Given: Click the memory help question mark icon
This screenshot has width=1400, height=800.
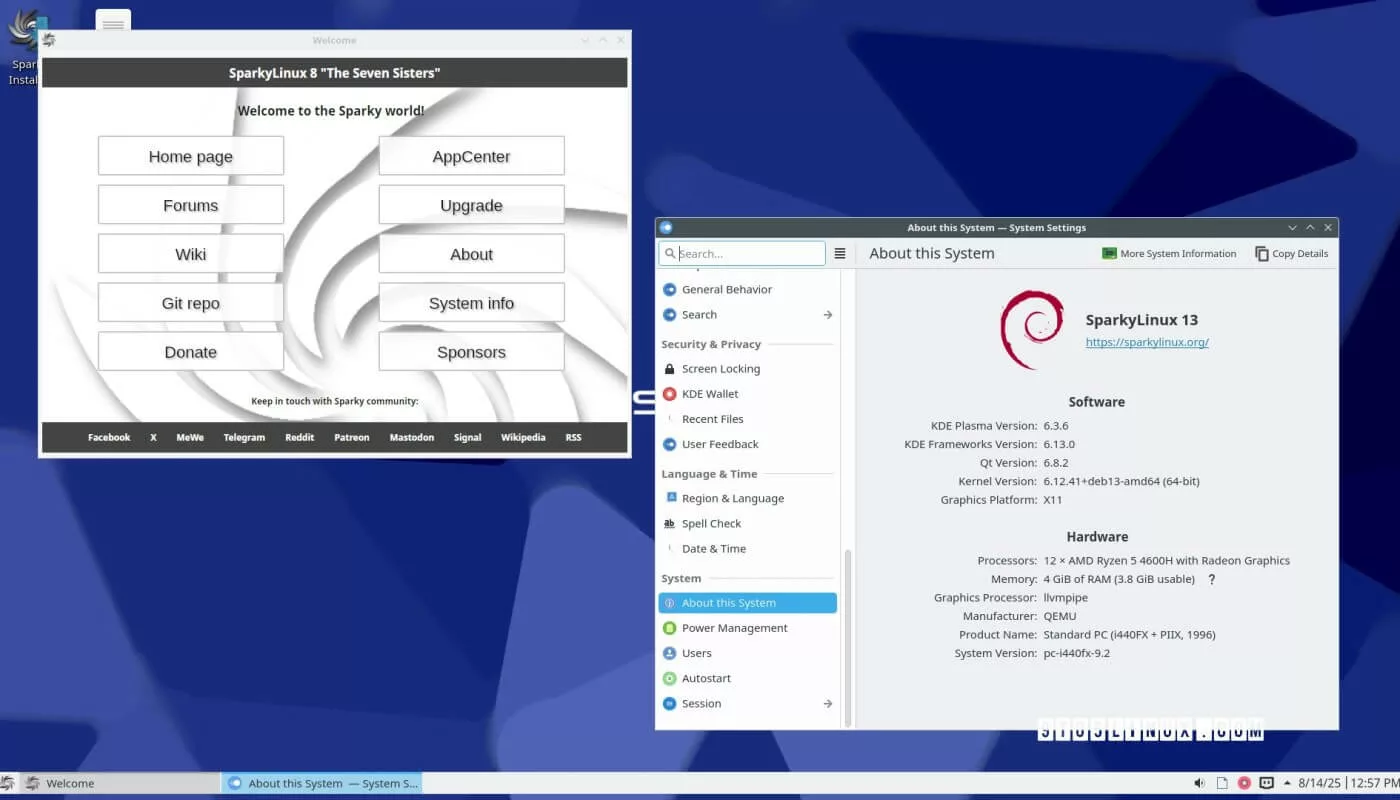Looking at the screenshot, I should [1211, 579].
